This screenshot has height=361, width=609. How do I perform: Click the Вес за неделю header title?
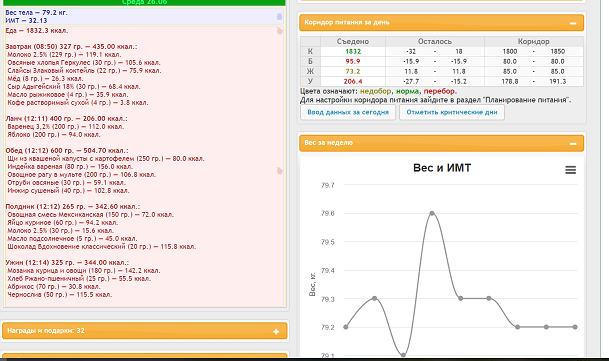point(328,143)
